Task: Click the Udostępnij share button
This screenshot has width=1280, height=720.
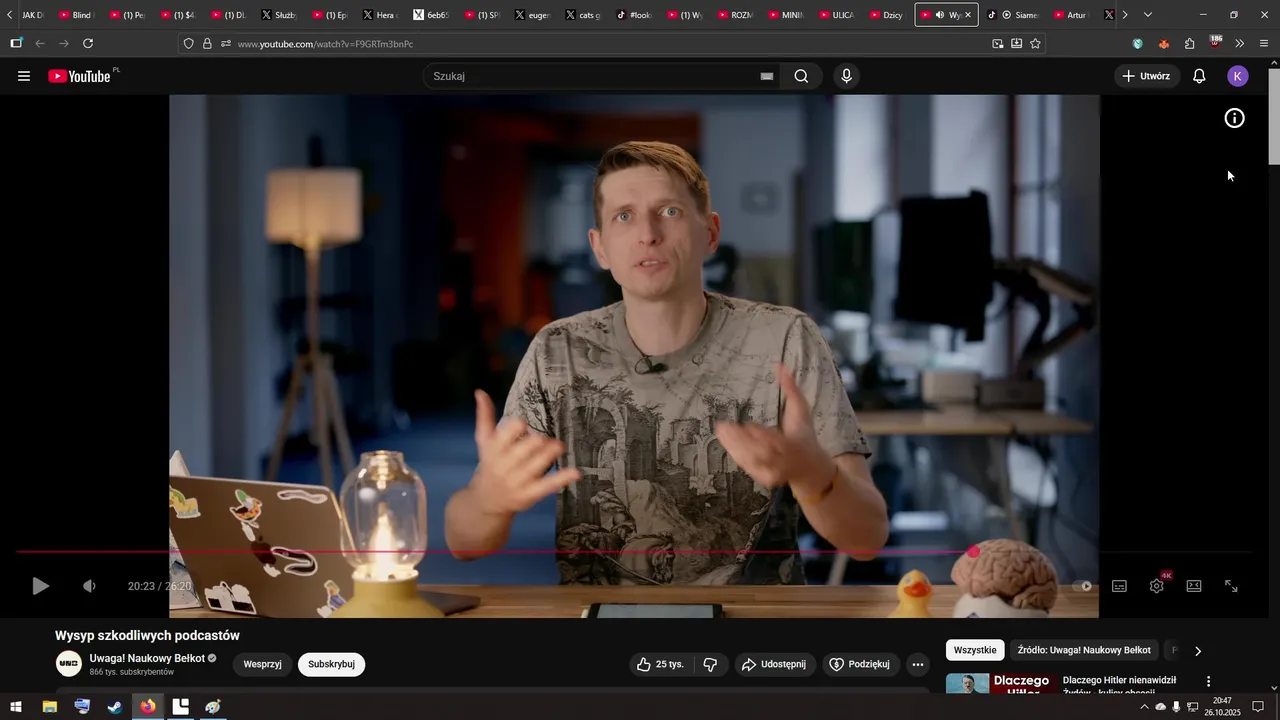Action: (773, 664)
